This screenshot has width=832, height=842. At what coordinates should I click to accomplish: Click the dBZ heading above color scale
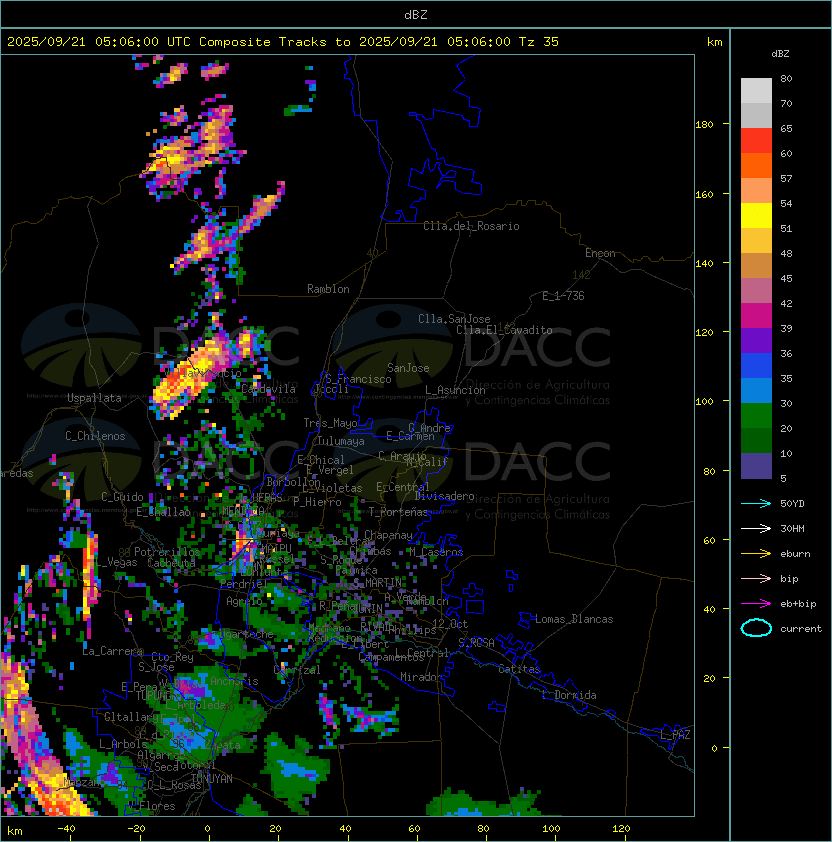[780, 54]
